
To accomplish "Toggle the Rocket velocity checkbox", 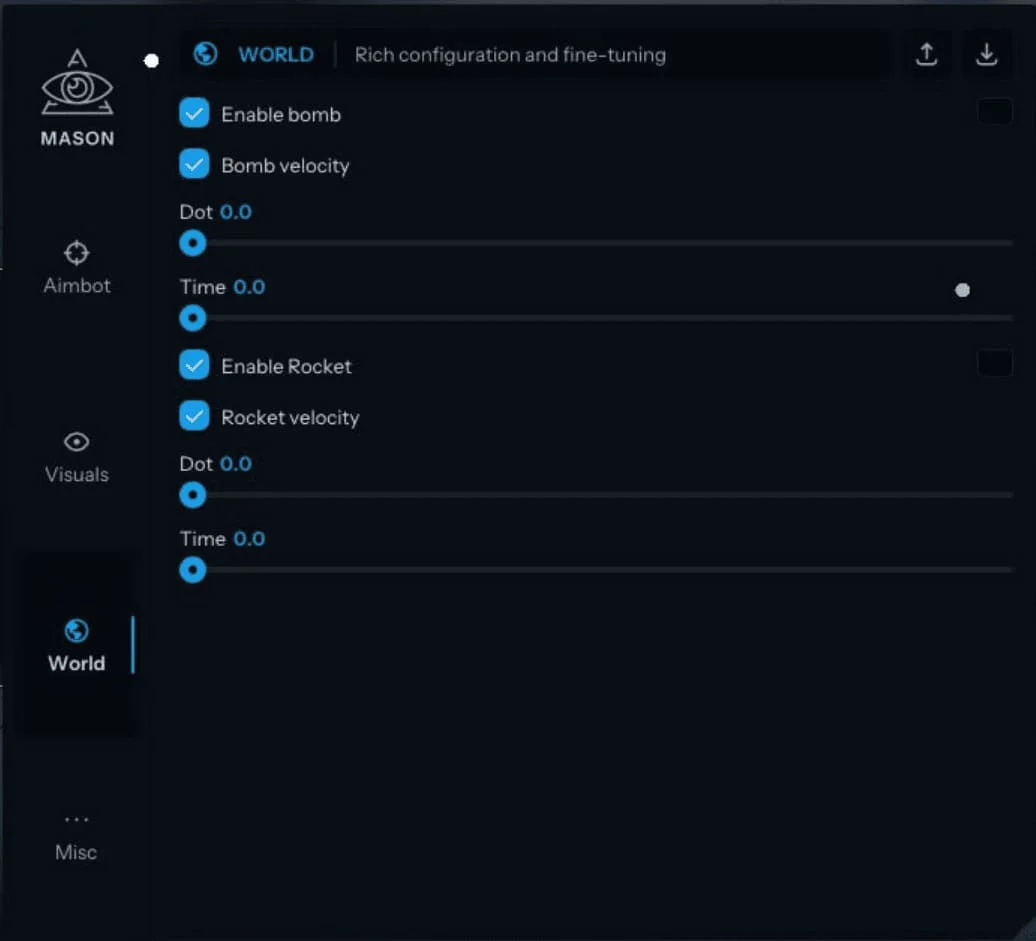I will click(194, 416).
